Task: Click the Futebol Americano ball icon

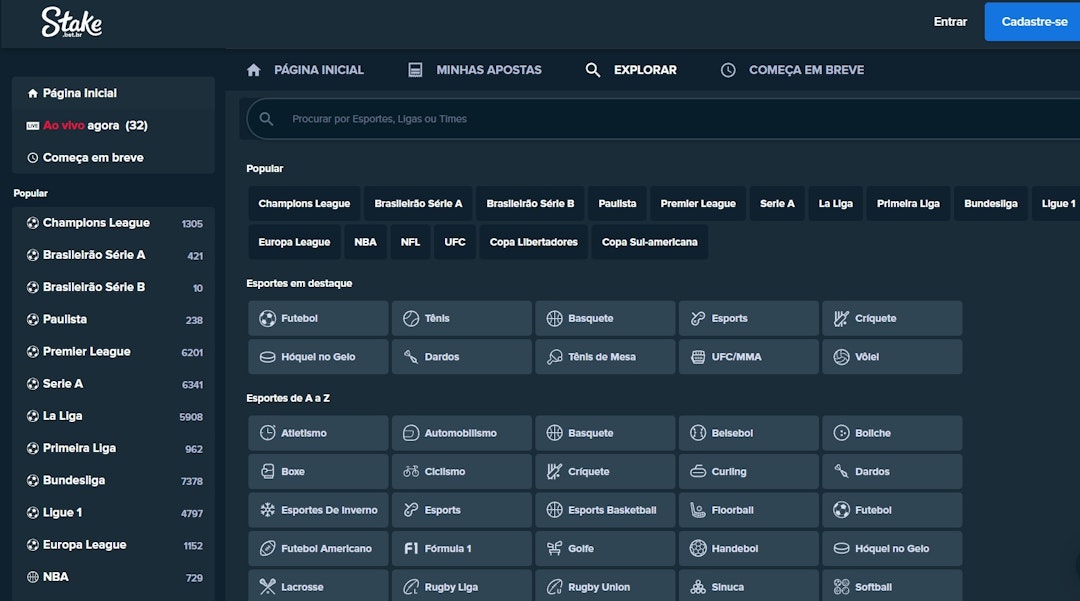Action: [267, 549]
